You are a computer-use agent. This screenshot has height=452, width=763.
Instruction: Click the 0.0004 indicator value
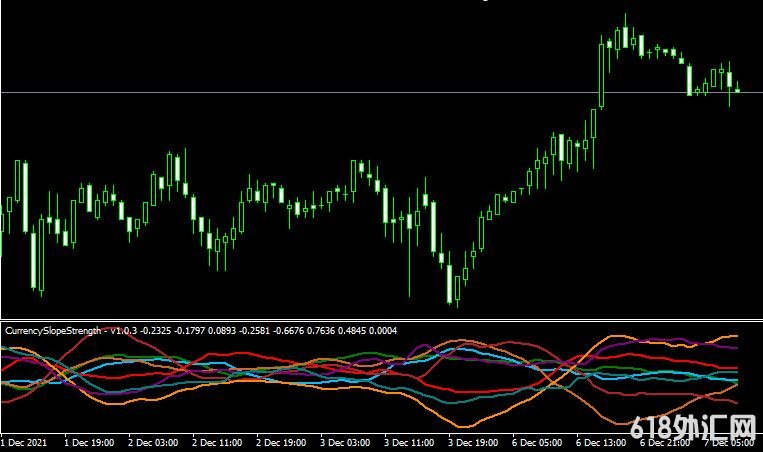383,331
